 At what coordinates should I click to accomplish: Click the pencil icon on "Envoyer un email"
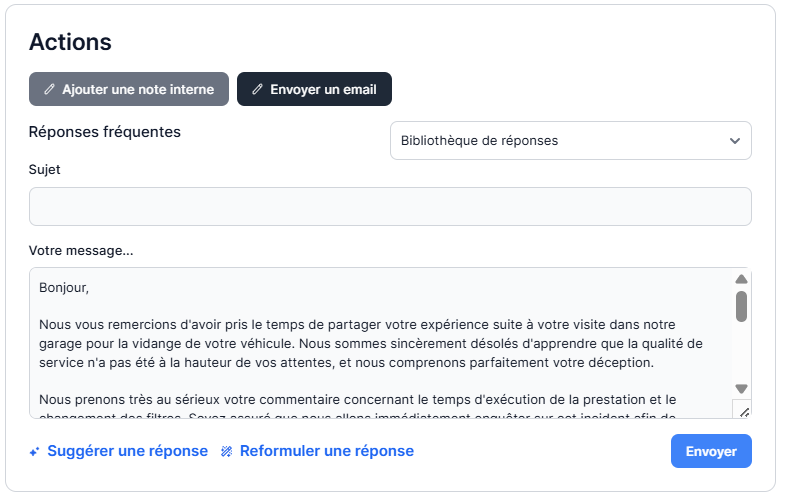coord(257,89)
